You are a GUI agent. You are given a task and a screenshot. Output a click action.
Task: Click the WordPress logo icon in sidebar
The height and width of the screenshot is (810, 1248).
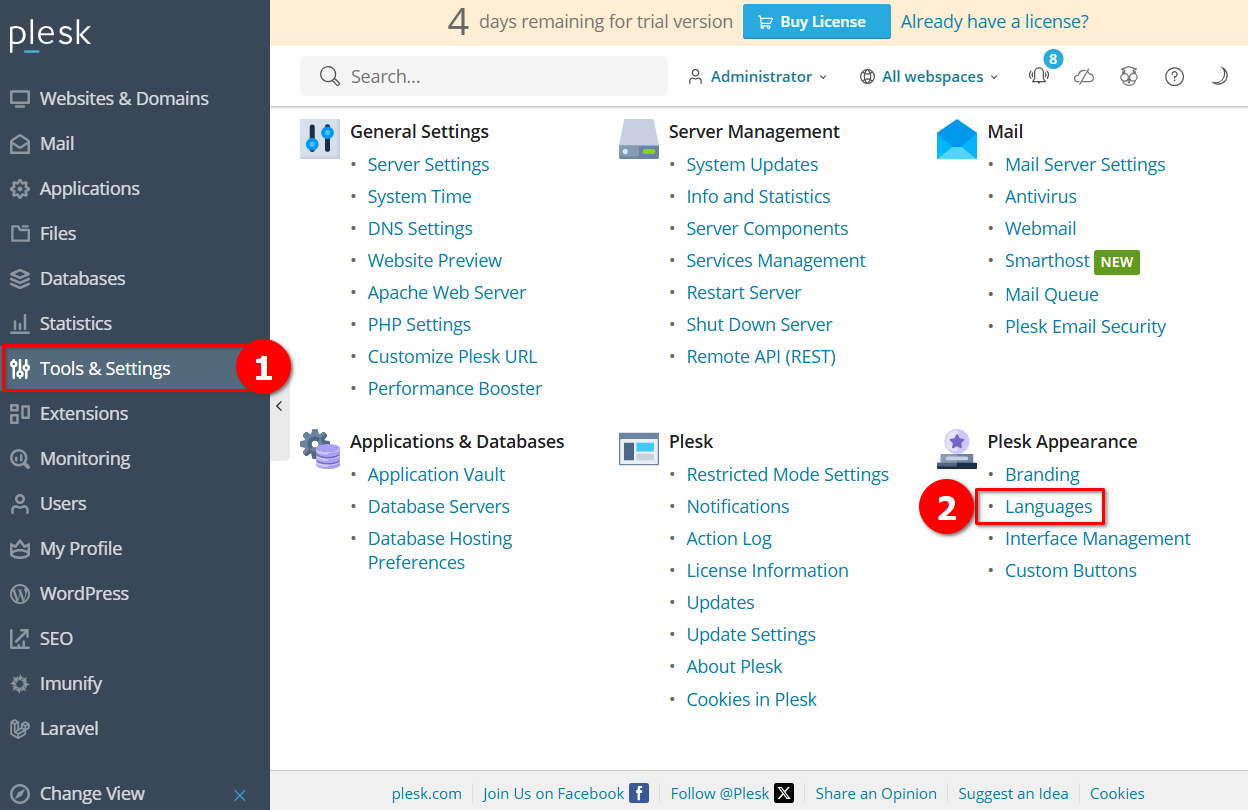[20, 594]
